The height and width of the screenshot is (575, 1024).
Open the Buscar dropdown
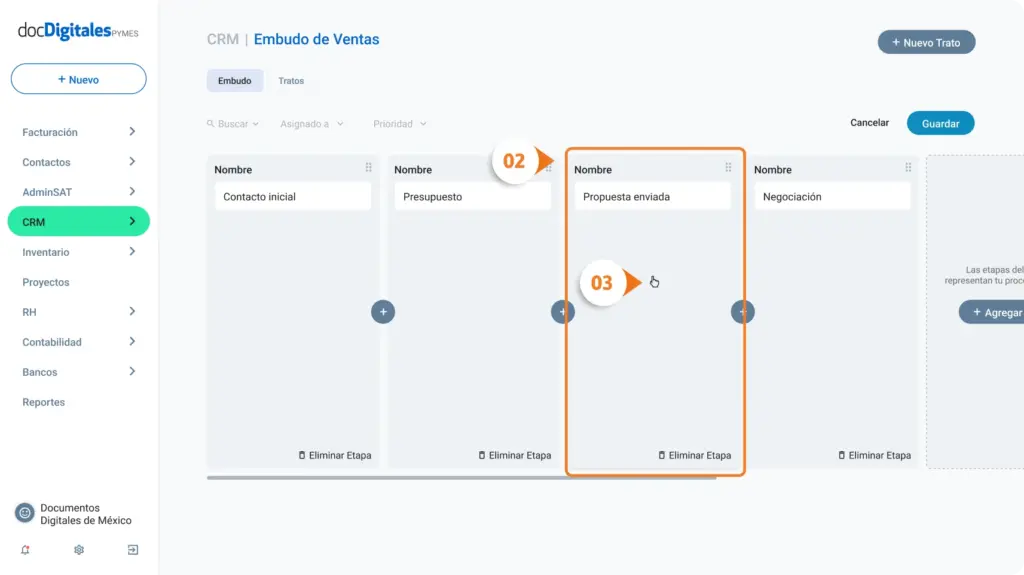(x=233, y=123)
